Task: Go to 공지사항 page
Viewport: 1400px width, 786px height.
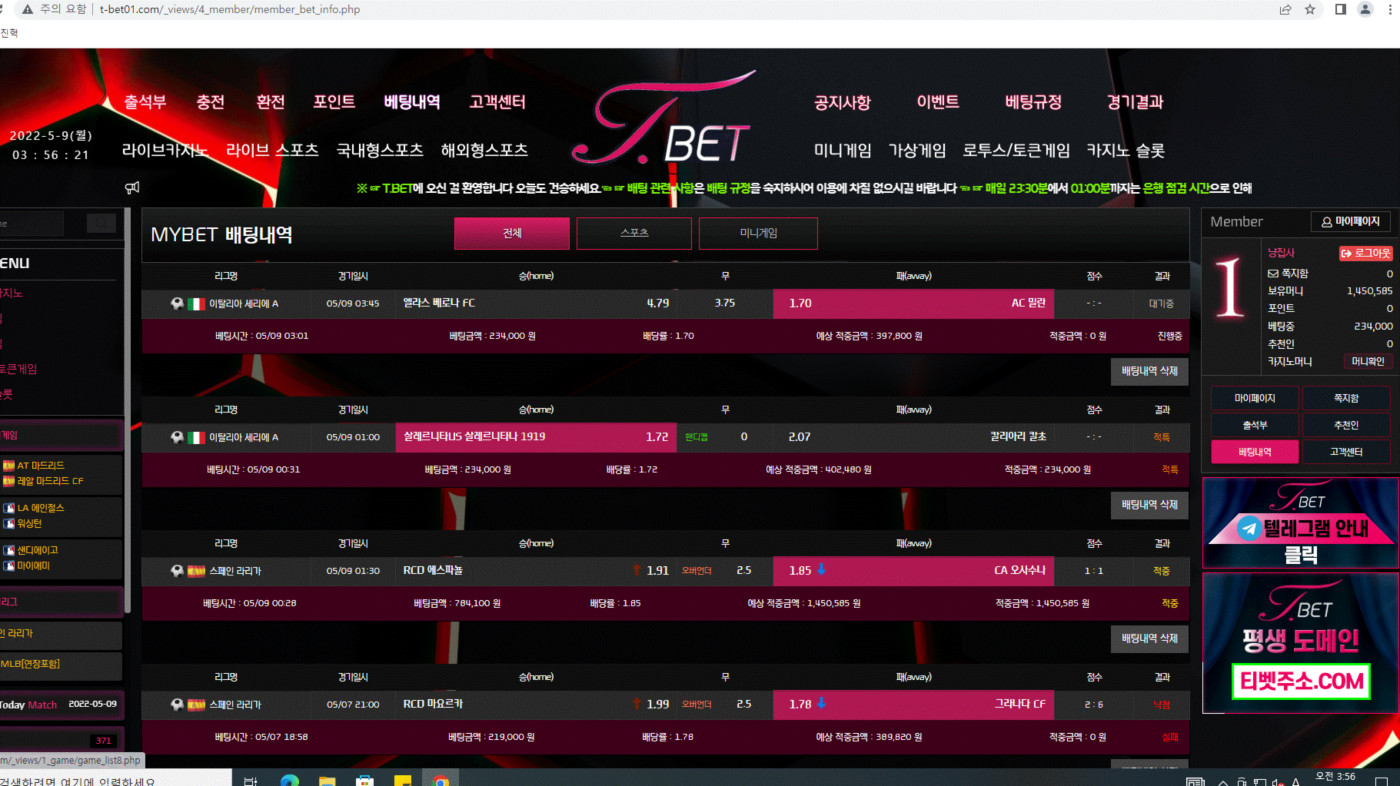Action: (842, 102)
